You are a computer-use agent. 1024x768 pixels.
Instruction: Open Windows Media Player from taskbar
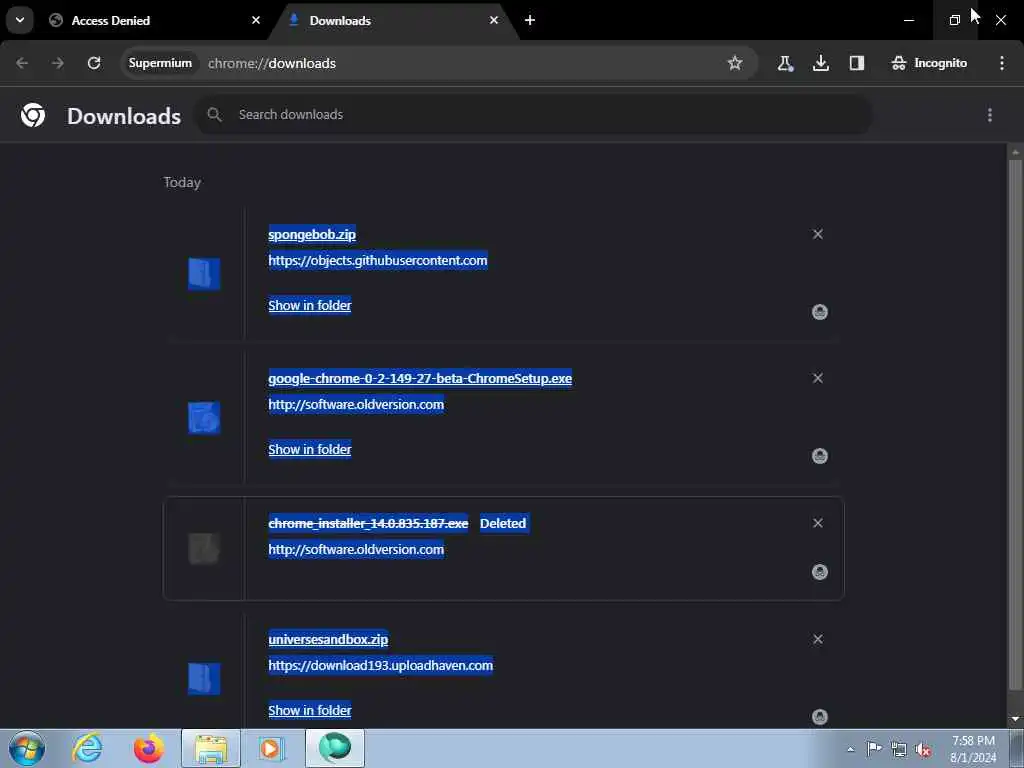pos(271,748)
